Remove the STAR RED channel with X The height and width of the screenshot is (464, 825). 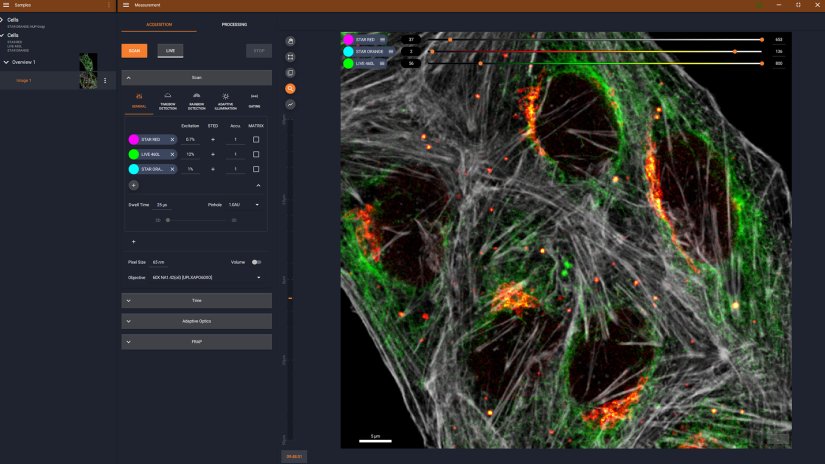[172, 140]
